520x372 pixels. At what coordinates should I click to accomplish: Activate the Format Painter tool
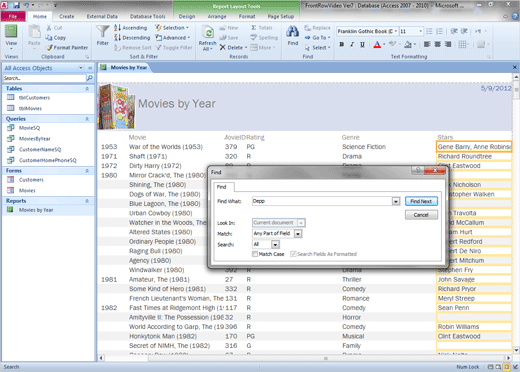click(67, 48)
